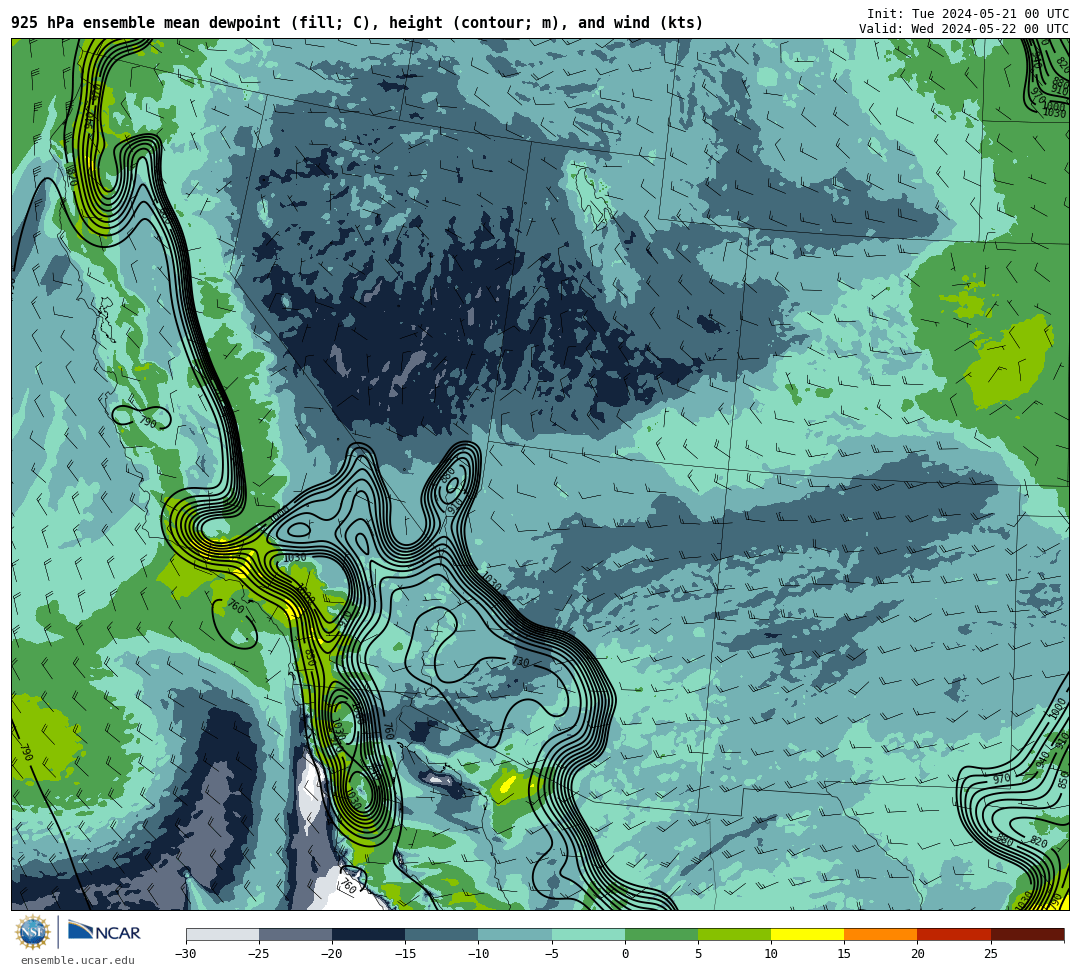Click the colorbar tick label '10'

point(771,954)
